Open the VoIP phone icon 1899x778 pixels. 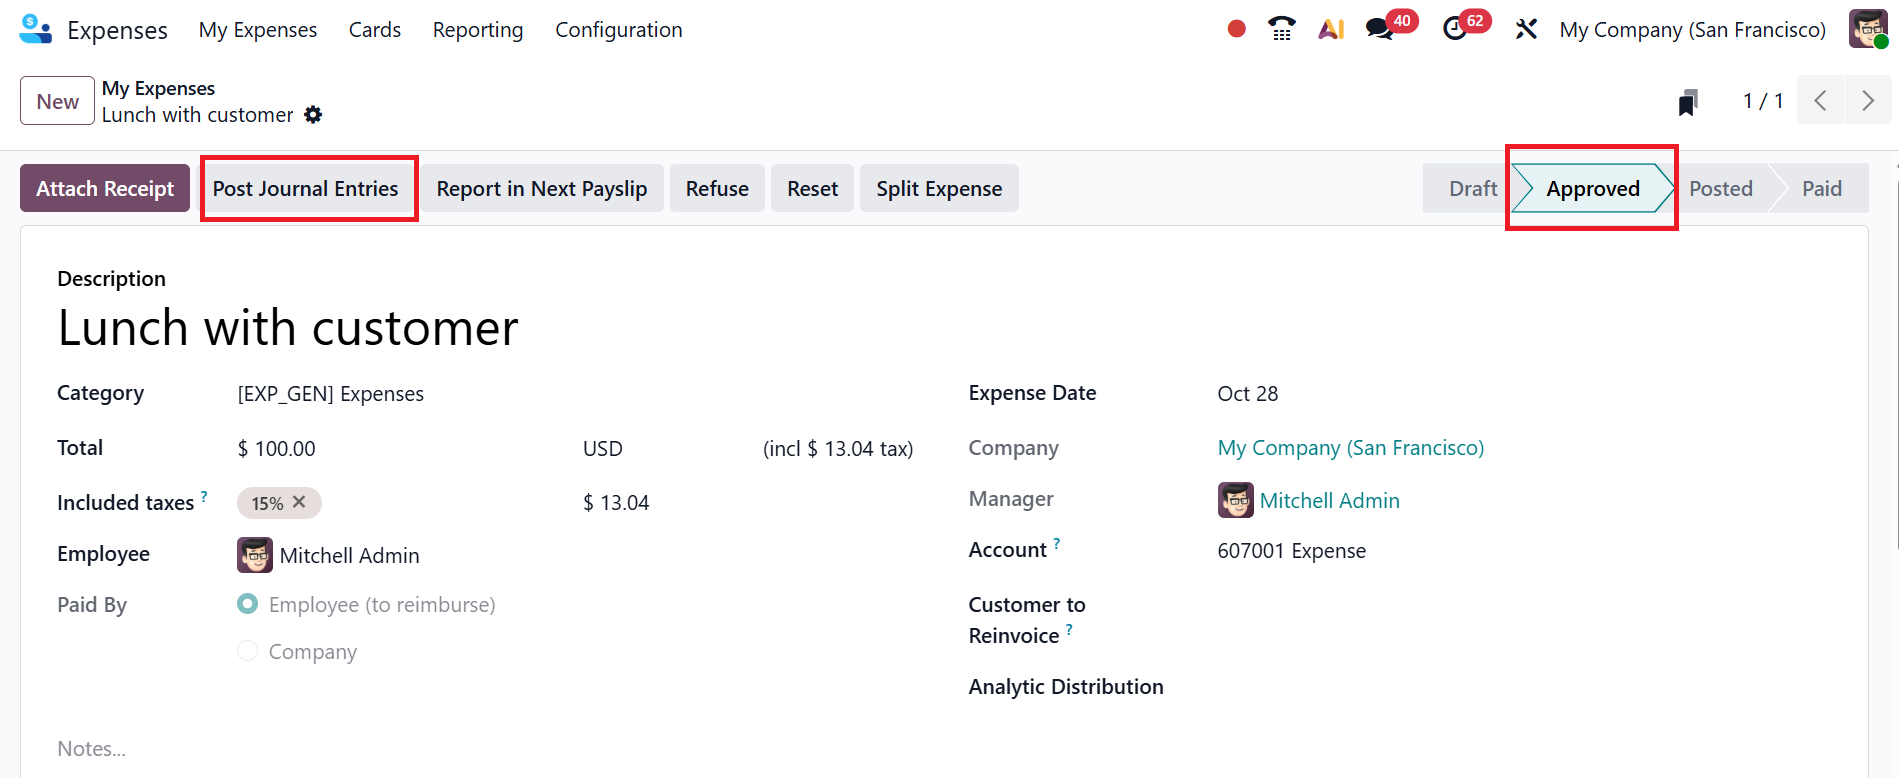click(x=1281, y=29)
